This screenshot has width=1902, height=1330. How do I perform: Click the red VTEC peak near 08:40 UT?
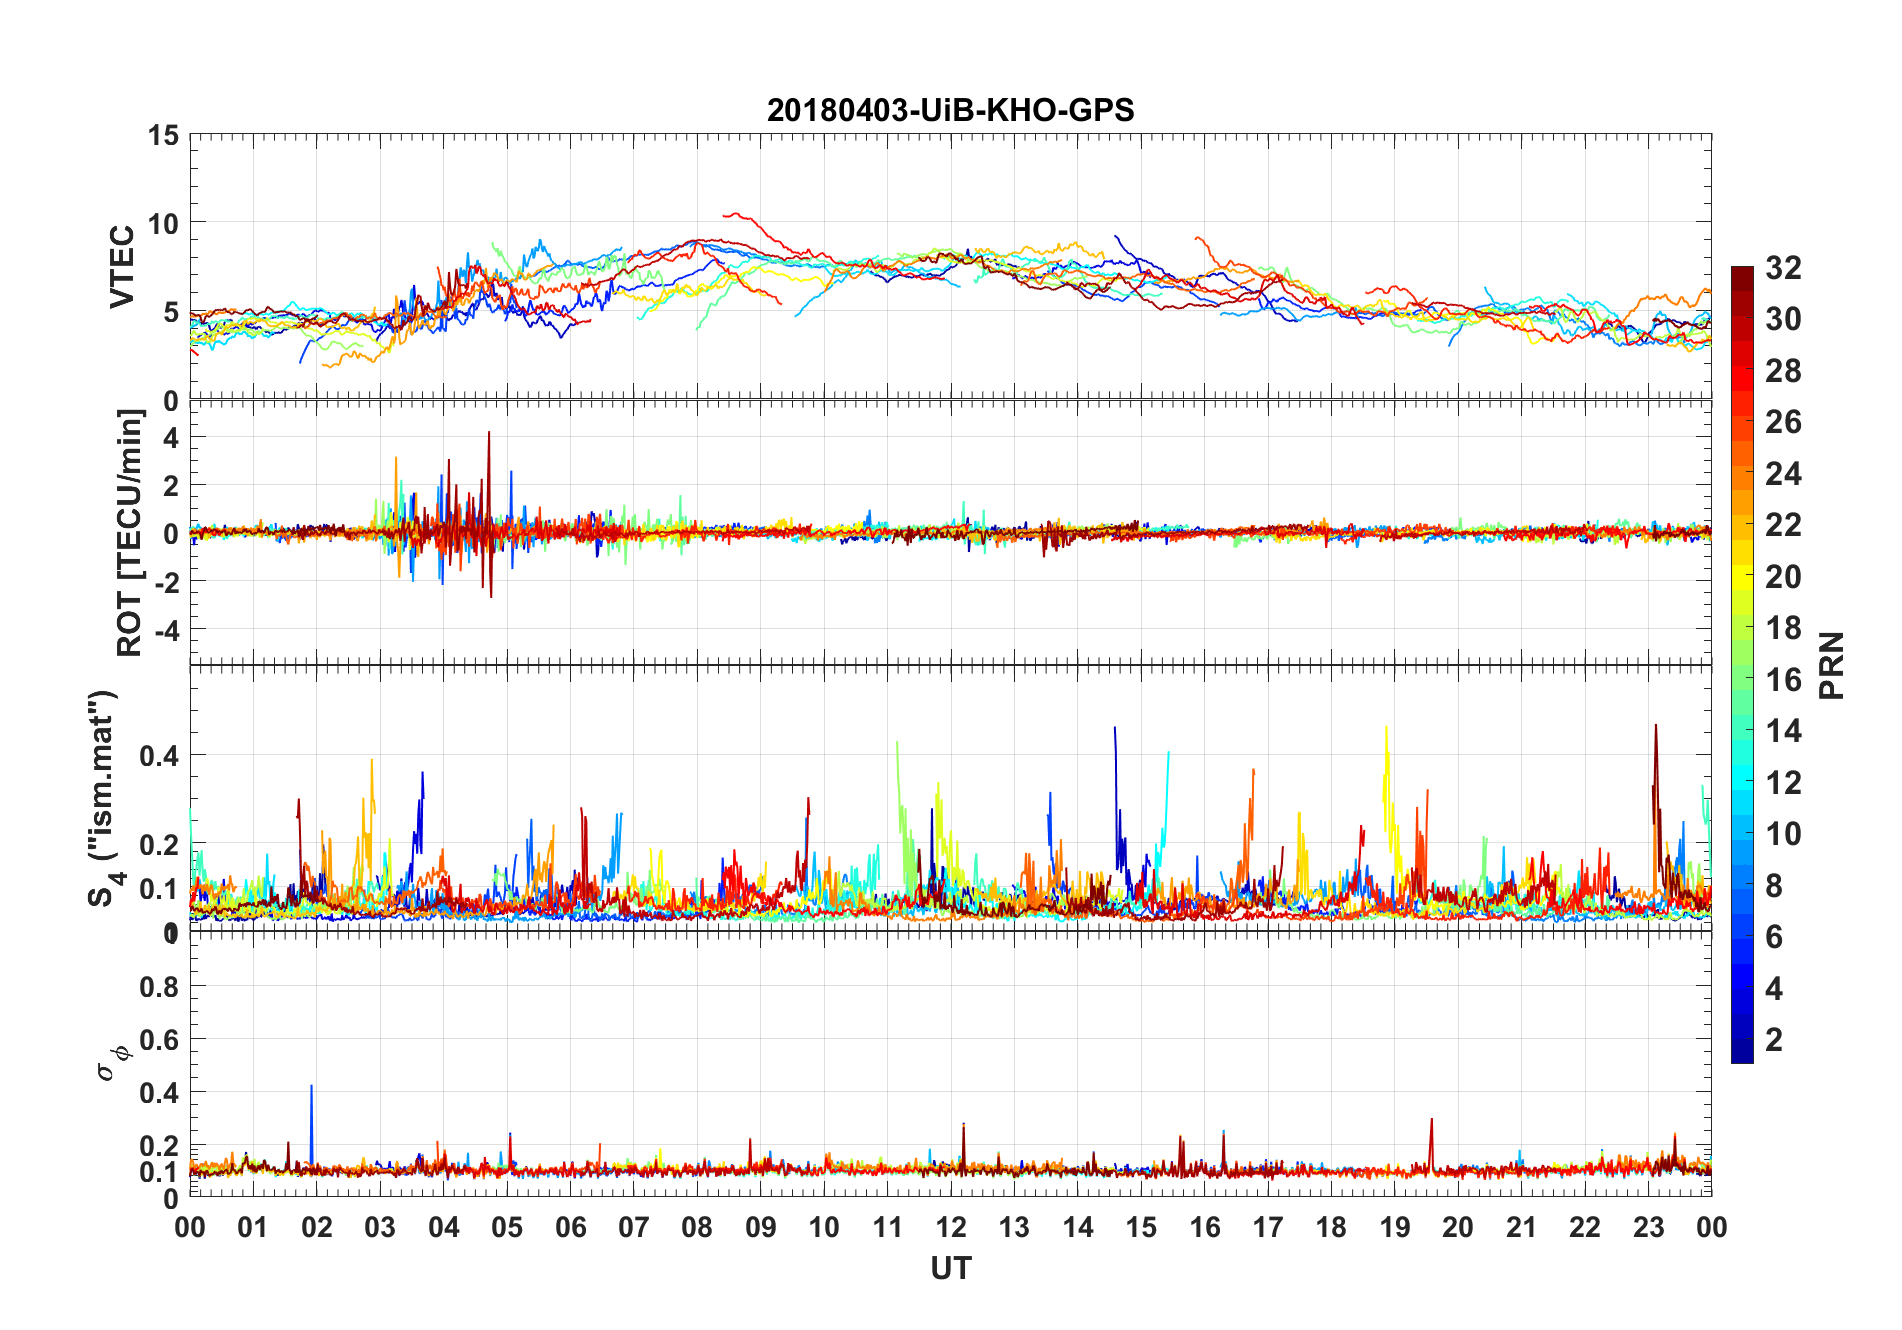point(737,214)
